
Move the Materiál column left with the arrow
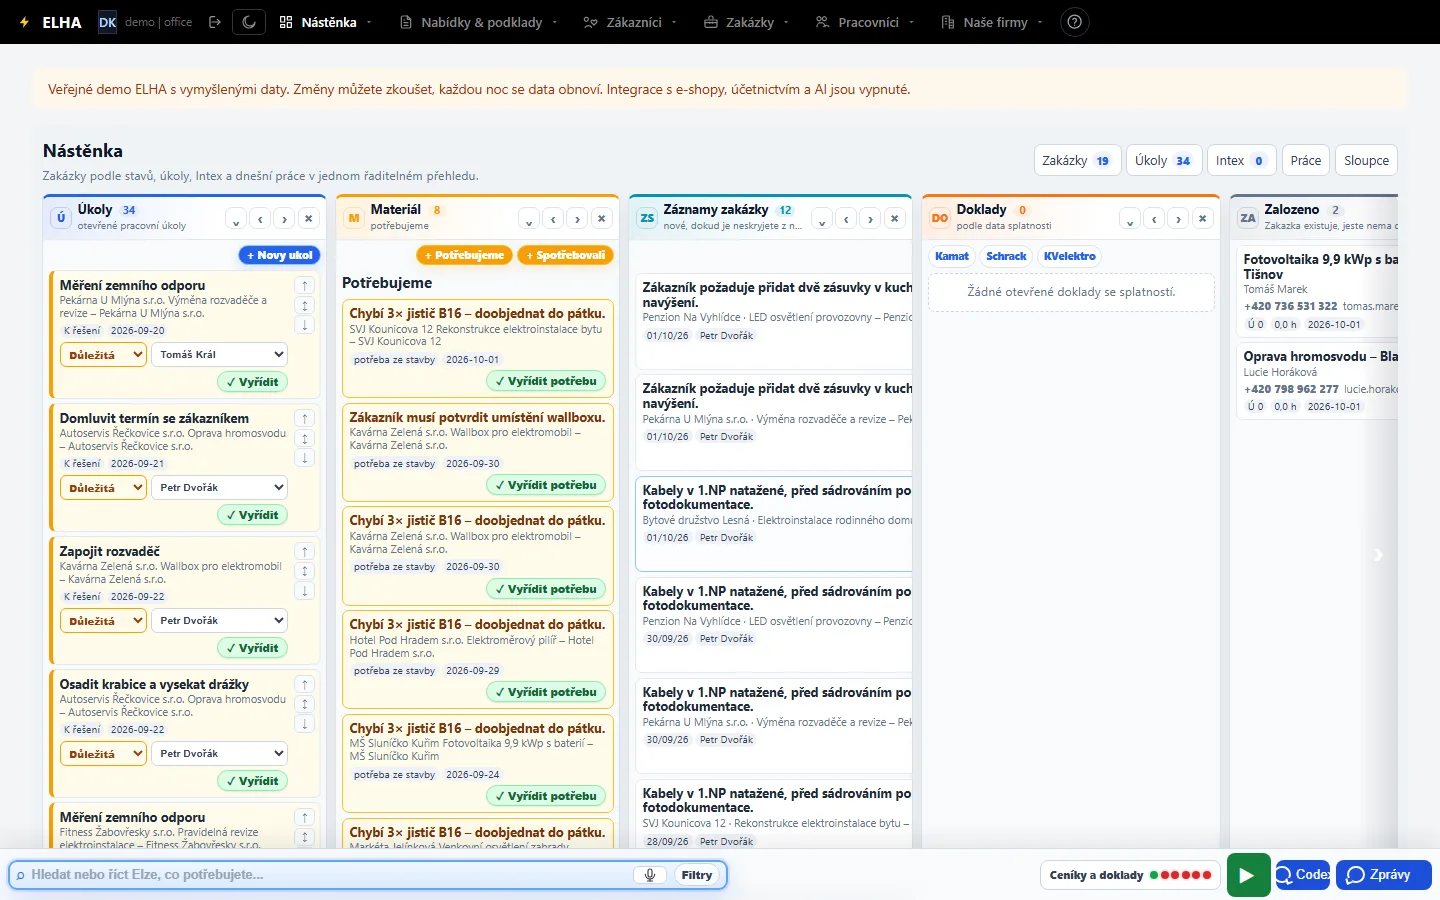tap(554, 219)
